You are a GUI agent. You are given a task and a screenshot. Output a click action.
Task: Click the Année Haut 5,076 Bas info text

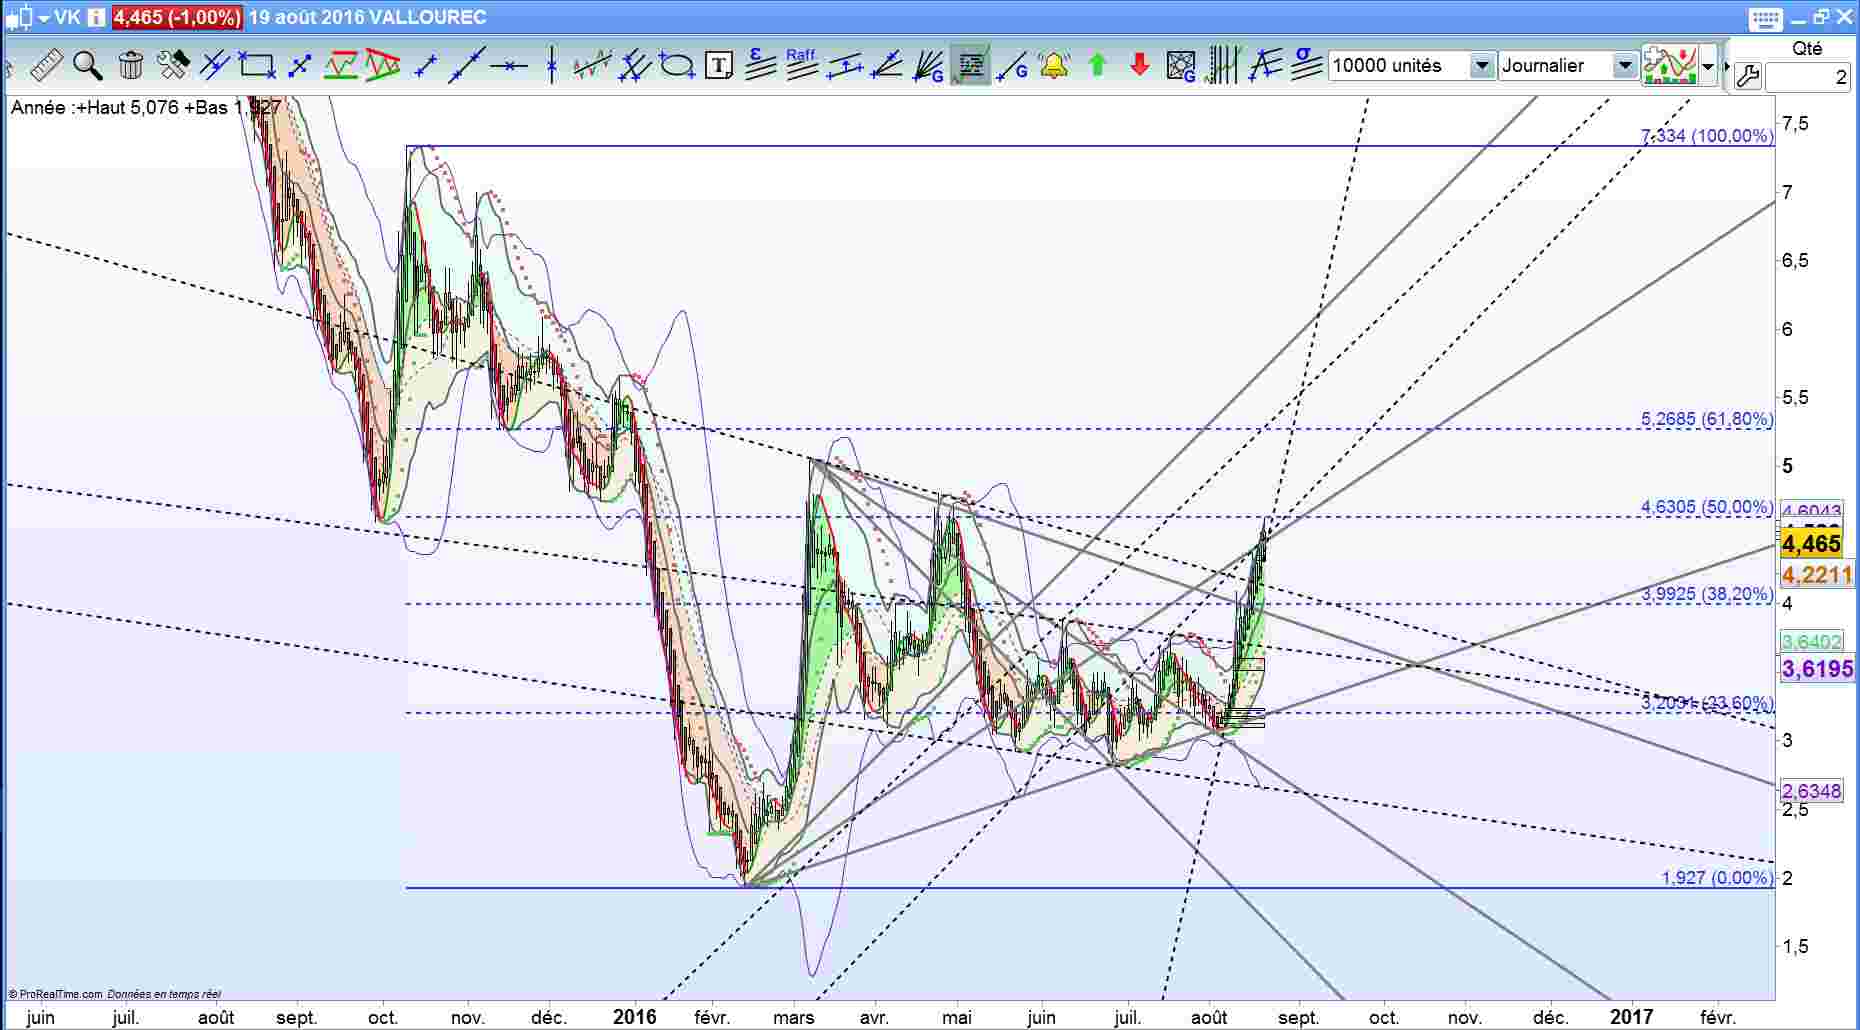(x=145, y=107)
